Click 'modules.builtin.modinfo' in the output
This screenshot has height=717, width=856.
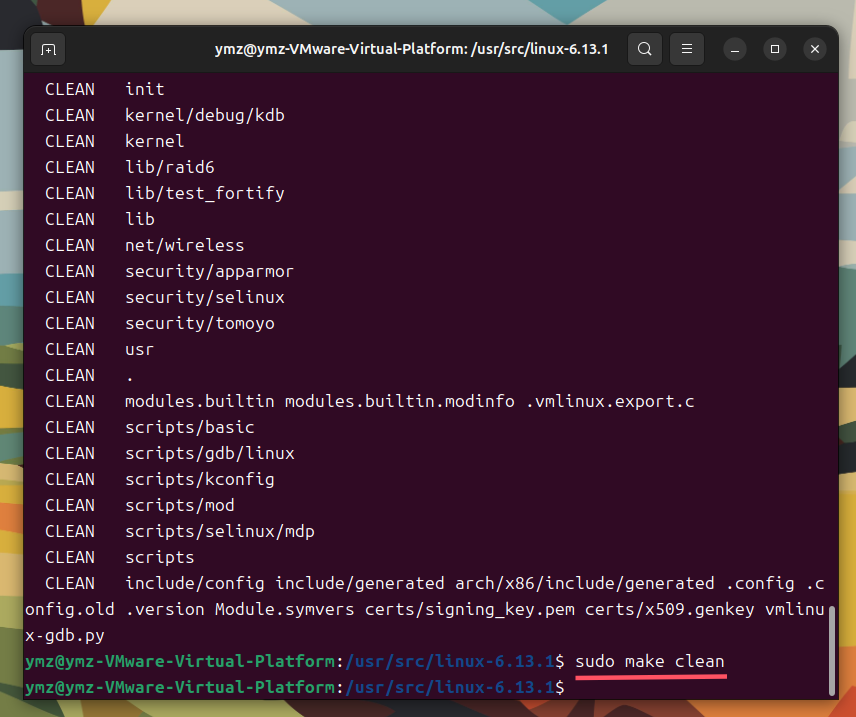pos(400,401)
